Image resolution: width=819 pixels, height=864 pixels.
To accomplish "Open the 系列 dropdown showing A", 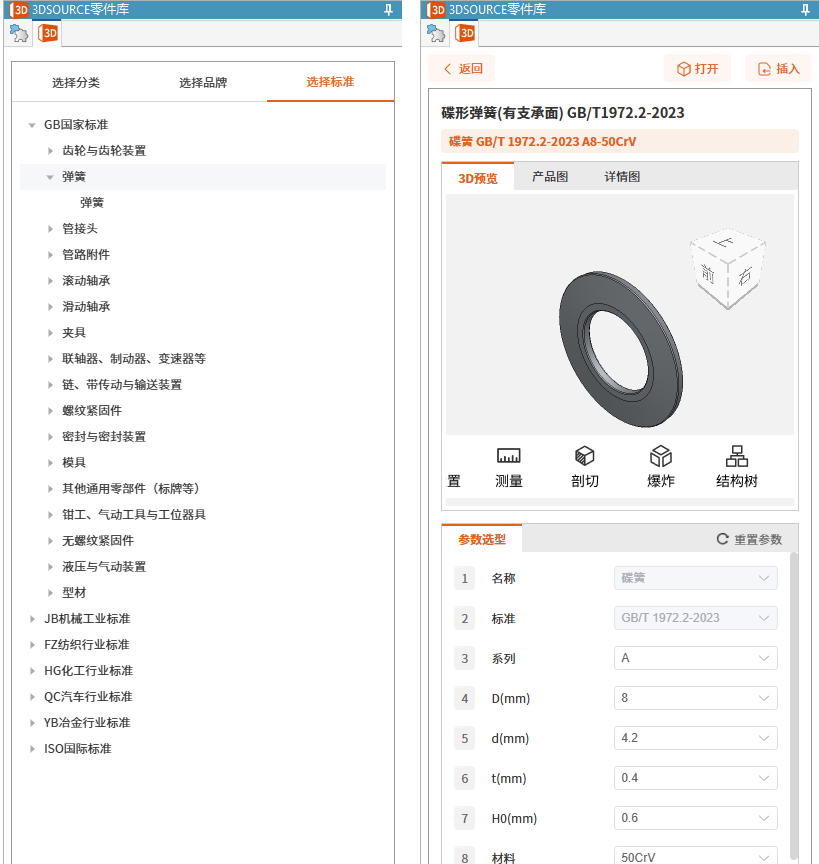I will (x=695, y=658).
